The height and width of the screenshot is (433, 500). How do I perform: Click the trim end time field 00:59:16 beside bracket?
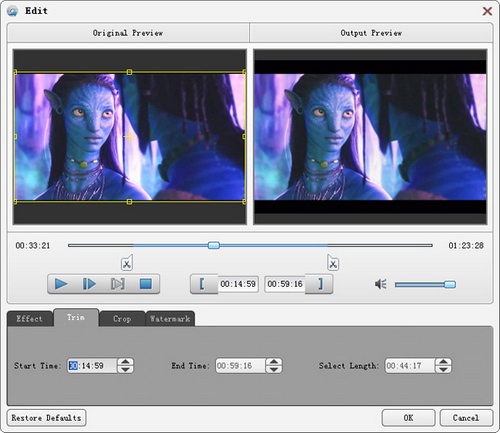[x=285, y=284]
